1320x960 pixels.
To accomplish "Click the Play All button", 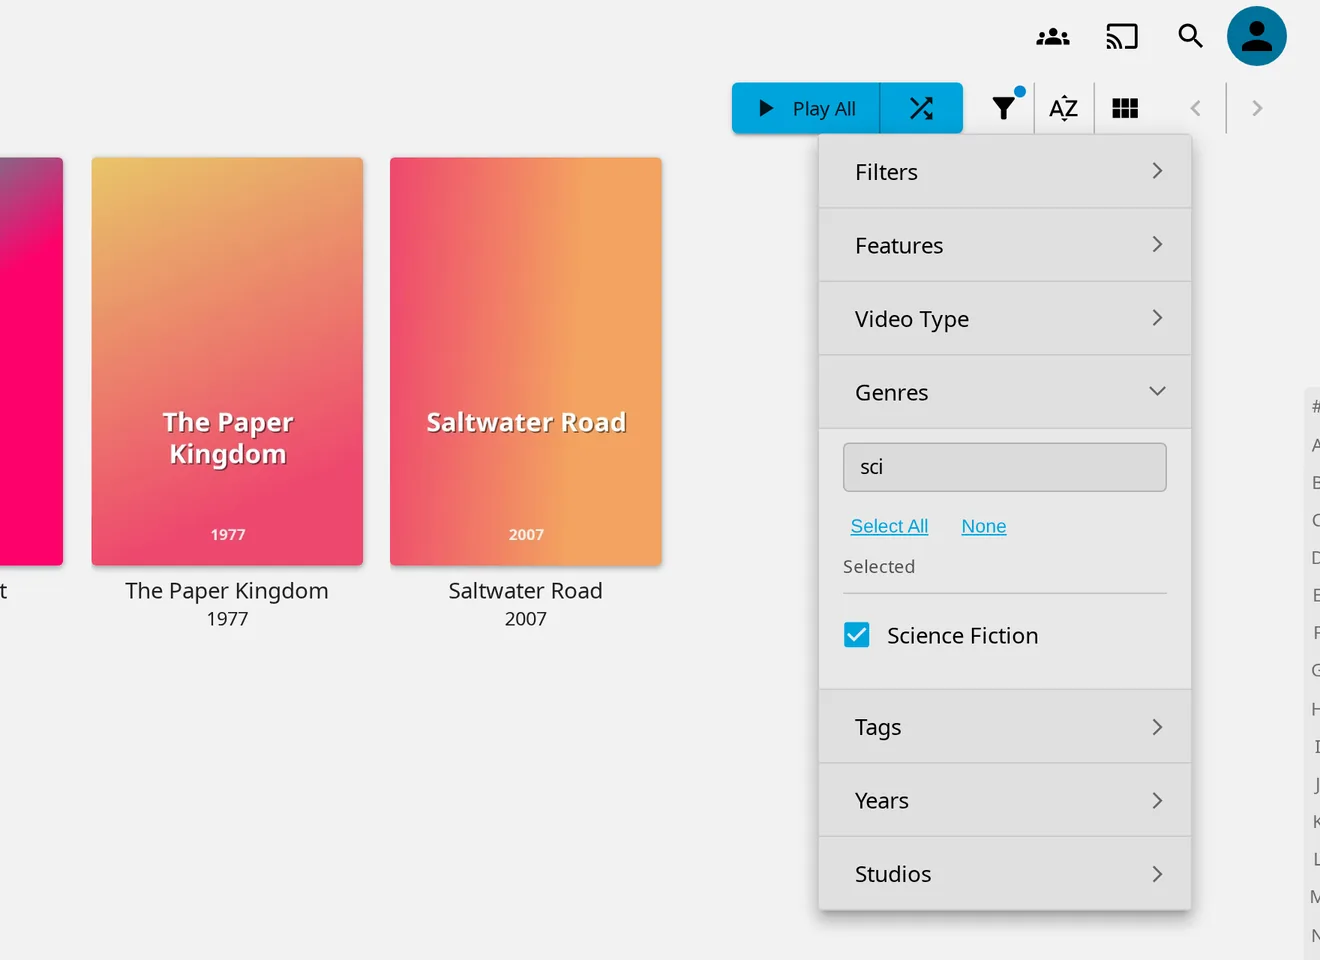I will [806, 108].
